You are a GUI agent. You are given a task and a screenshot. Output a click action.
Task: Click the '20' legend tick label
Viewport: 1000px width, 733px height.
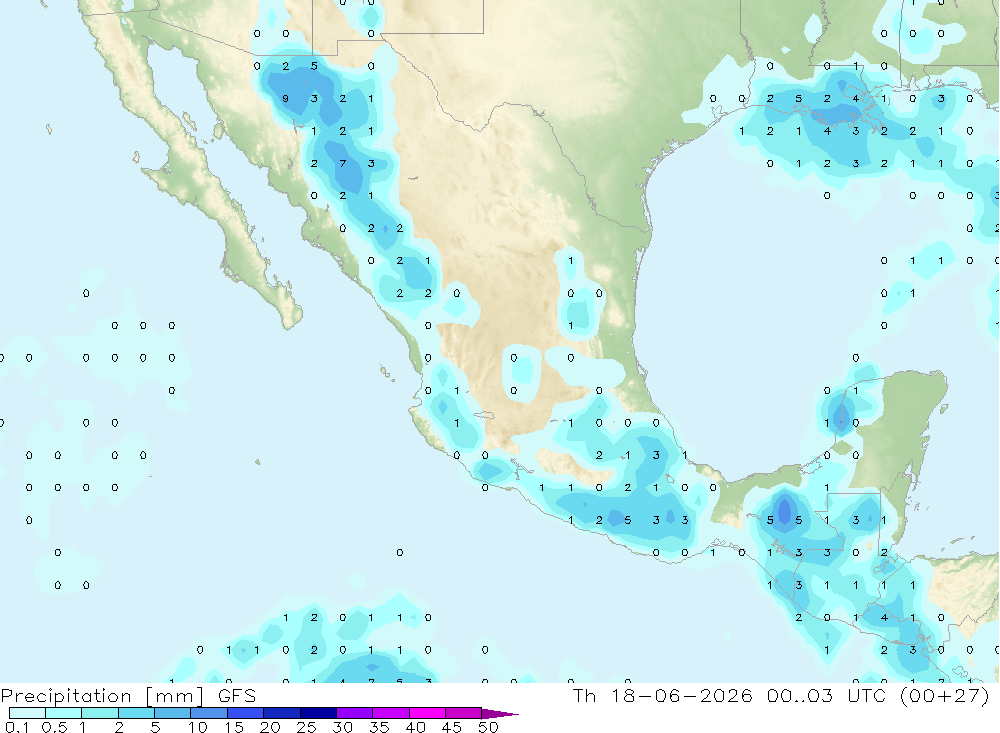tap(270, 727)
